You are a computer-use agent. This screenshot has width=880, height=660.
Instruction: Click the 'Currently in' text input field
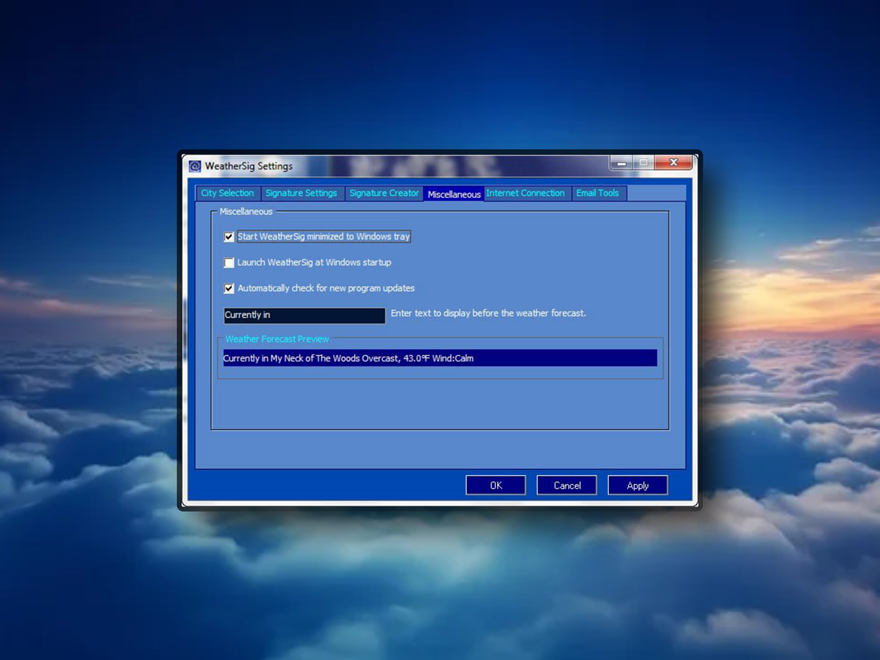point(304,315)
